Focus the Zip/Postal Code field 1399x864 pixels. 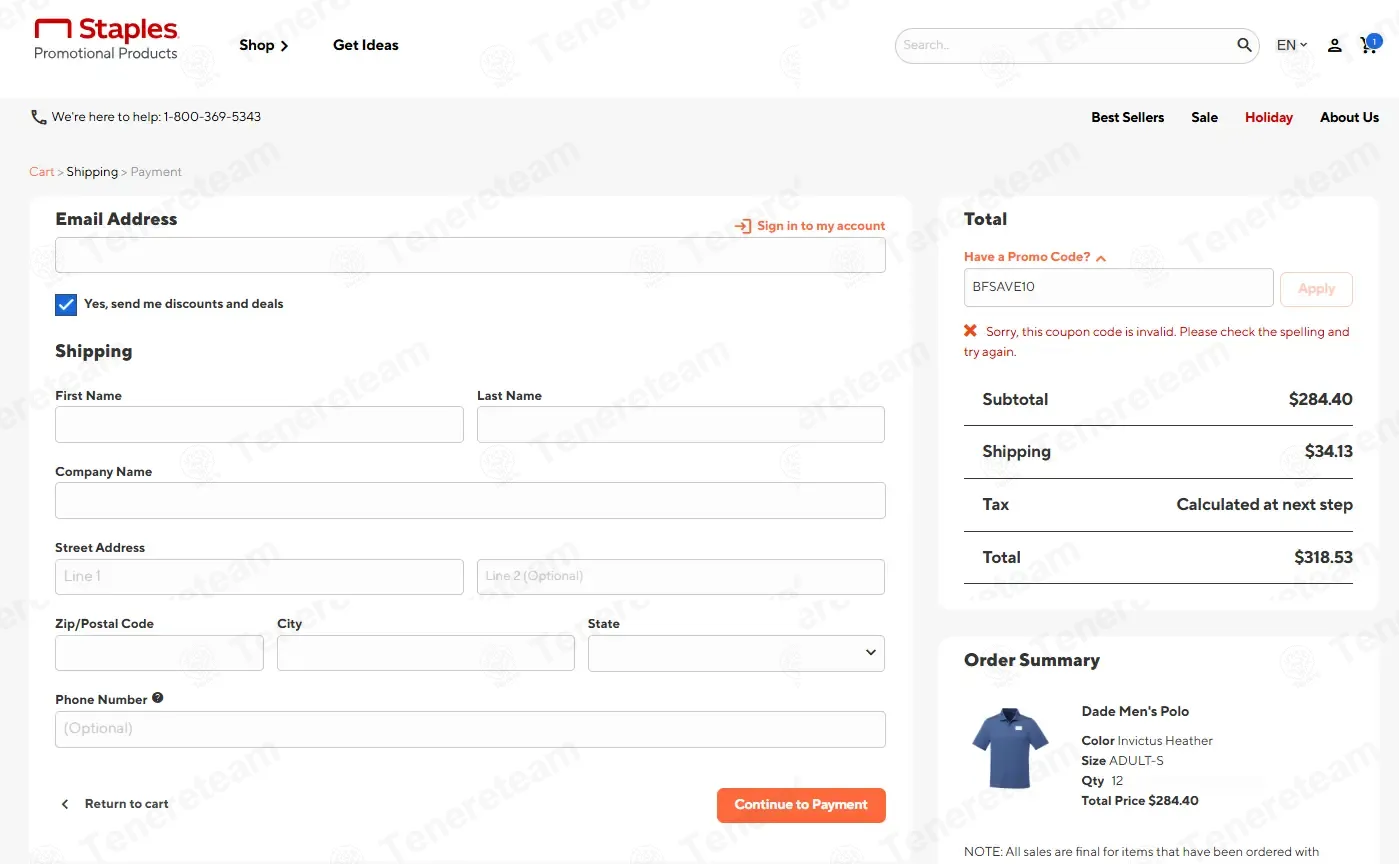pyautogui.click(x=159, y=653)
